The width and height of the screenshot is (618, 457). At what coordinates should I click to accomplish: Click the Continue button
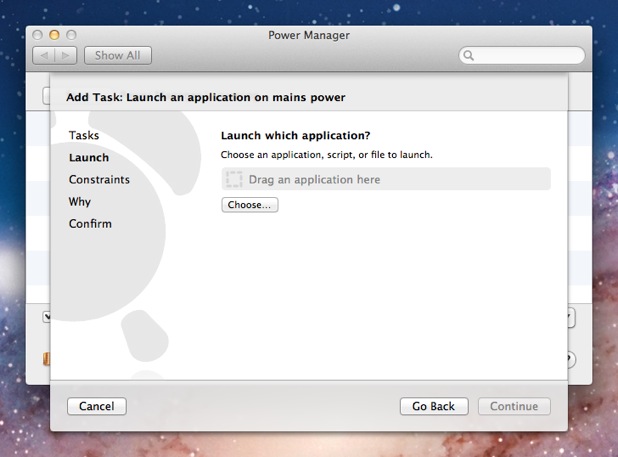point(514,406)
